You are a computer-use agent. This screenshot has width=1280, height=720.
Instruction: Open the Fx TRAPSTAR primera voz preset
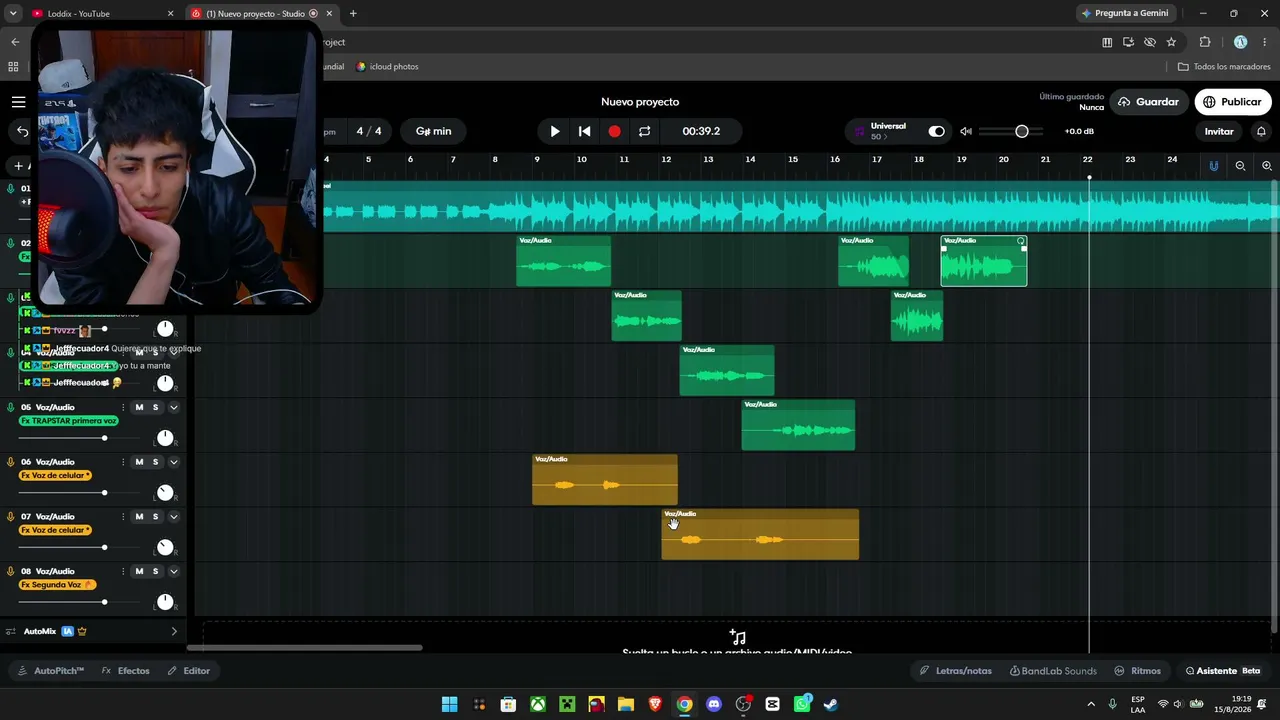pyautogui.click(x=69, y=421)
